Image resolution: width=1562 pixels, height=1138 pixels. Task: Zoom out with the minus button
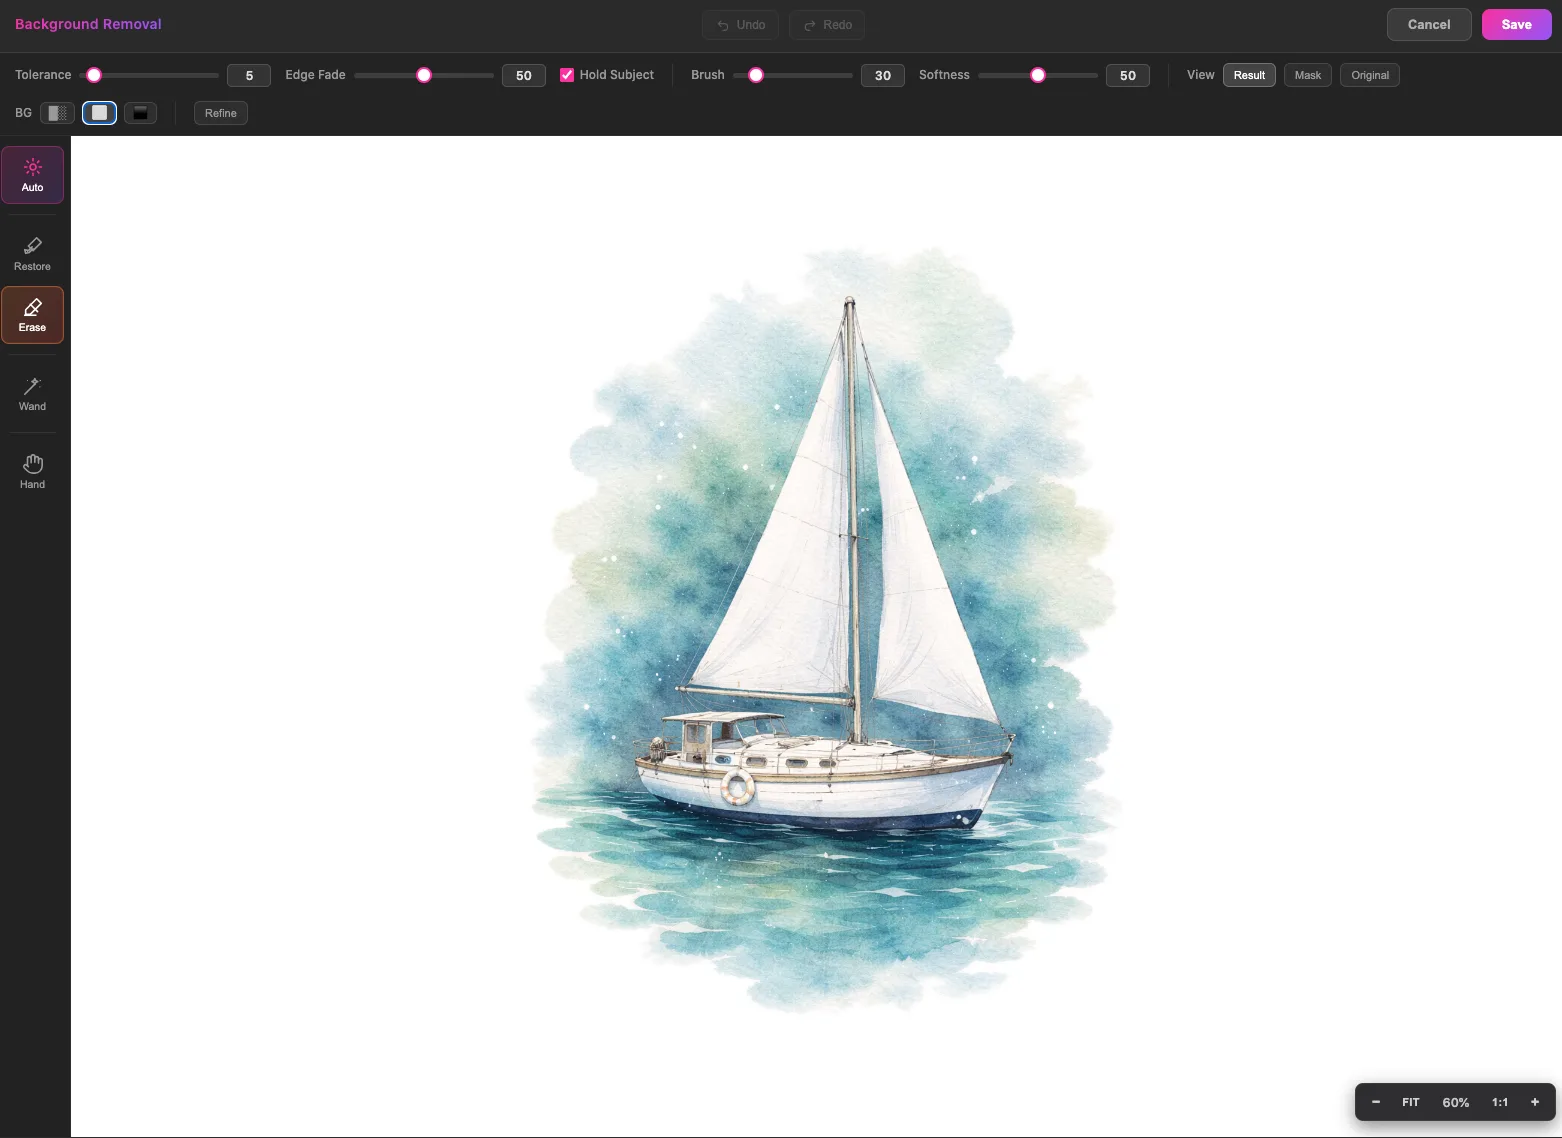[x=1376, y=1102]
